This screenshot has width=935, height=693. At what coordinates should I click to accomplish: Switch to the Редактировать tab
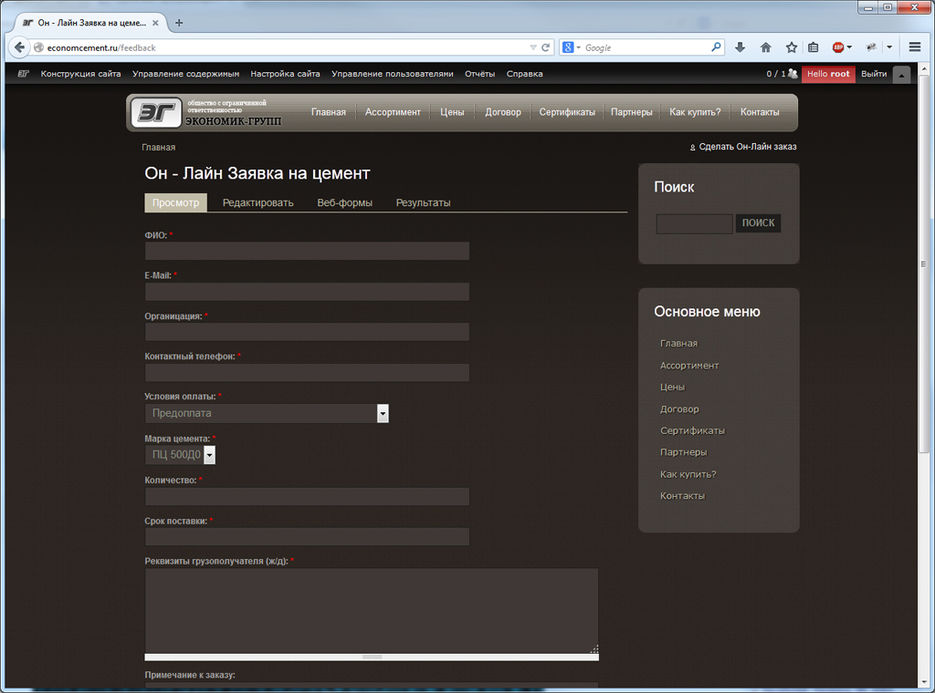click(258, 203)
